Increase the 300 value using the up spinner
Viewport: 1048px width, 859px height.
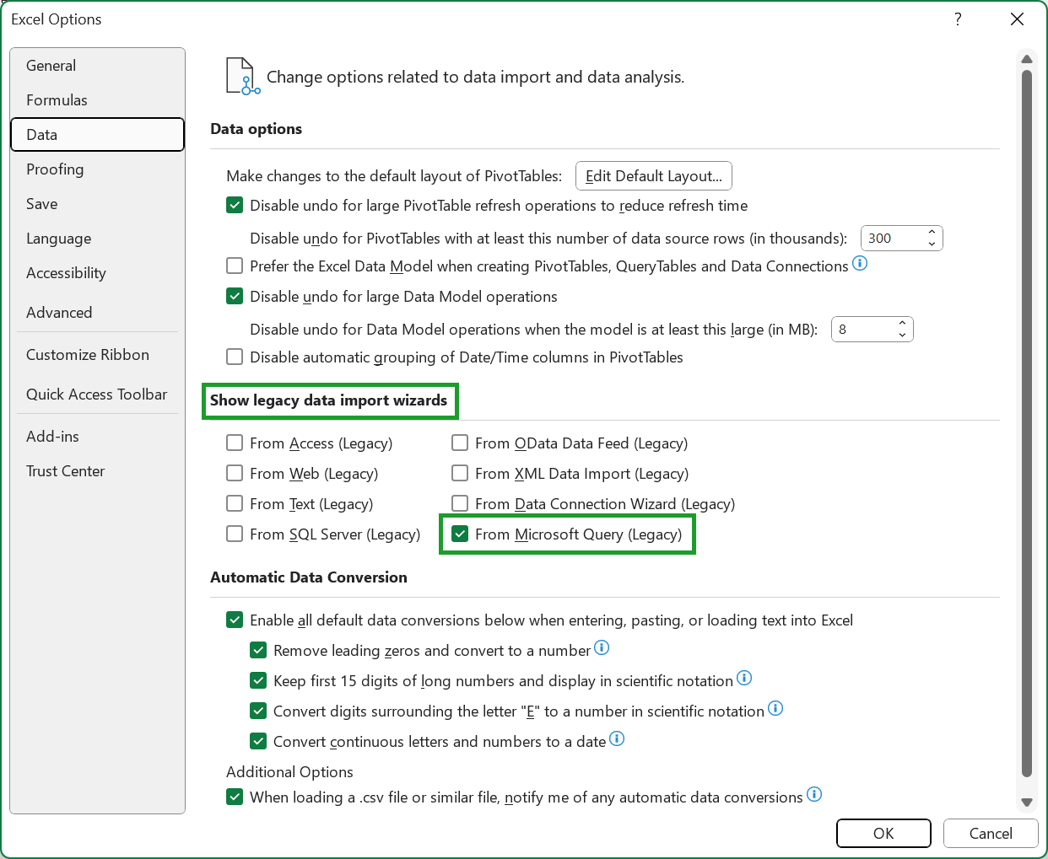[x=931, y=232]
